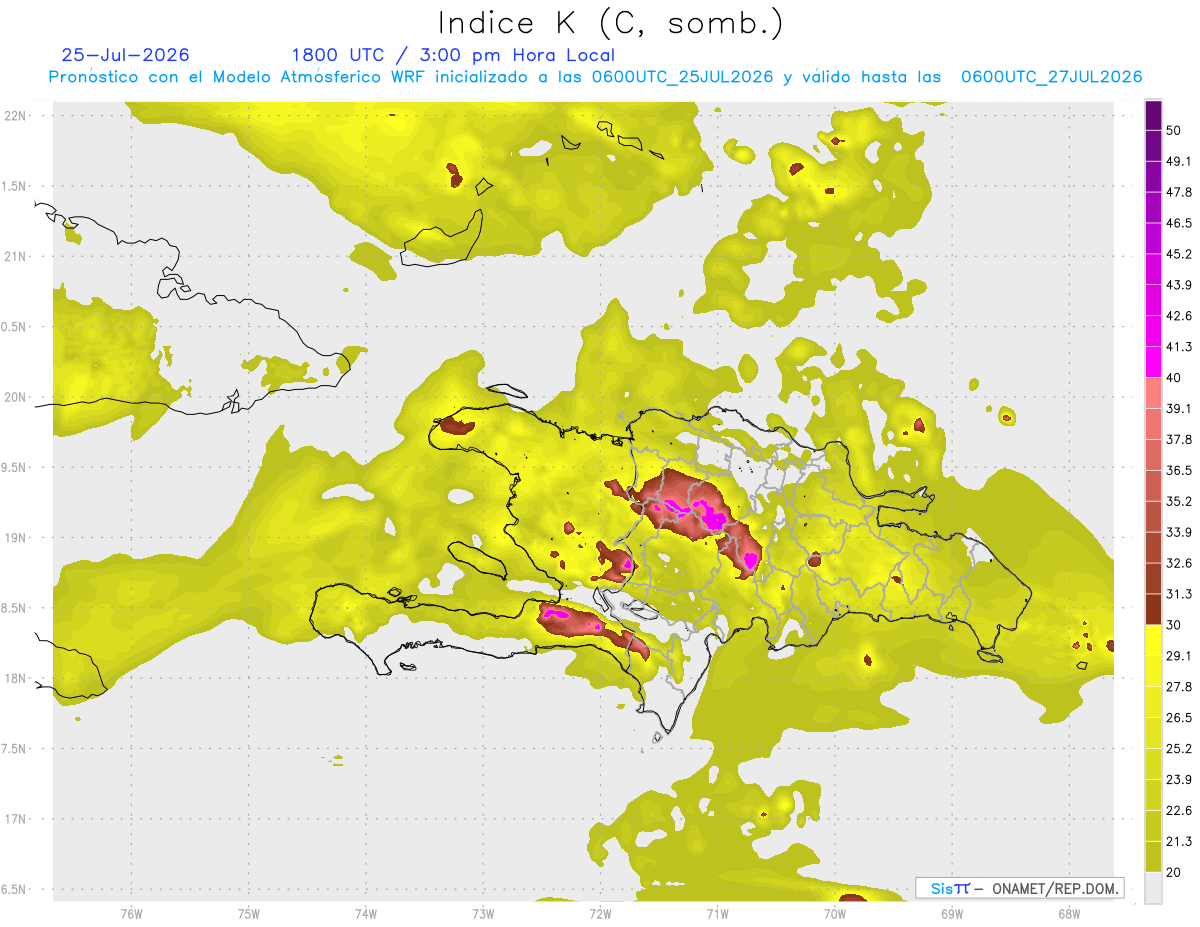Click the '23.9' value on the color scale
The width and height of the screenshot is (1200, 927).
click(1180, 779)
